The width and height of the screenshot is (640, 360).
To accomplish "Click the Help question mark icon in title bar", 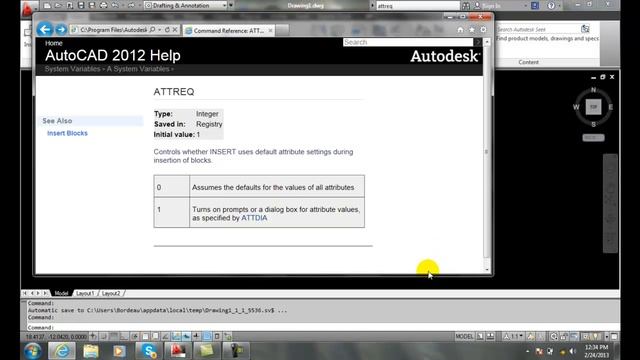I will click(x=551, y=6).
